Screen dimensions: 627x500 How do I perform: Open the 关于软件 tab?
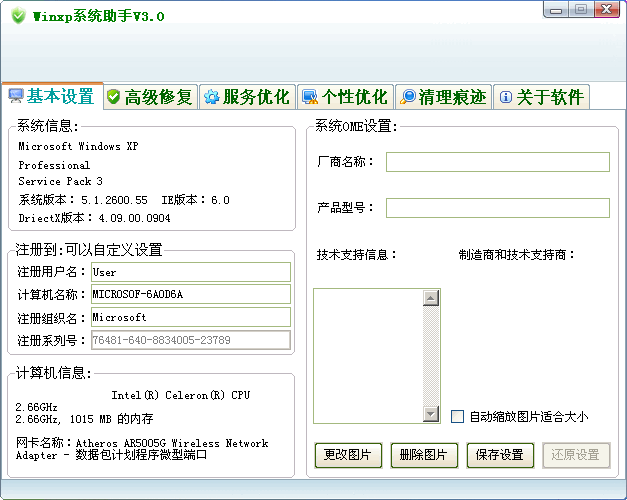pos(541,97)
